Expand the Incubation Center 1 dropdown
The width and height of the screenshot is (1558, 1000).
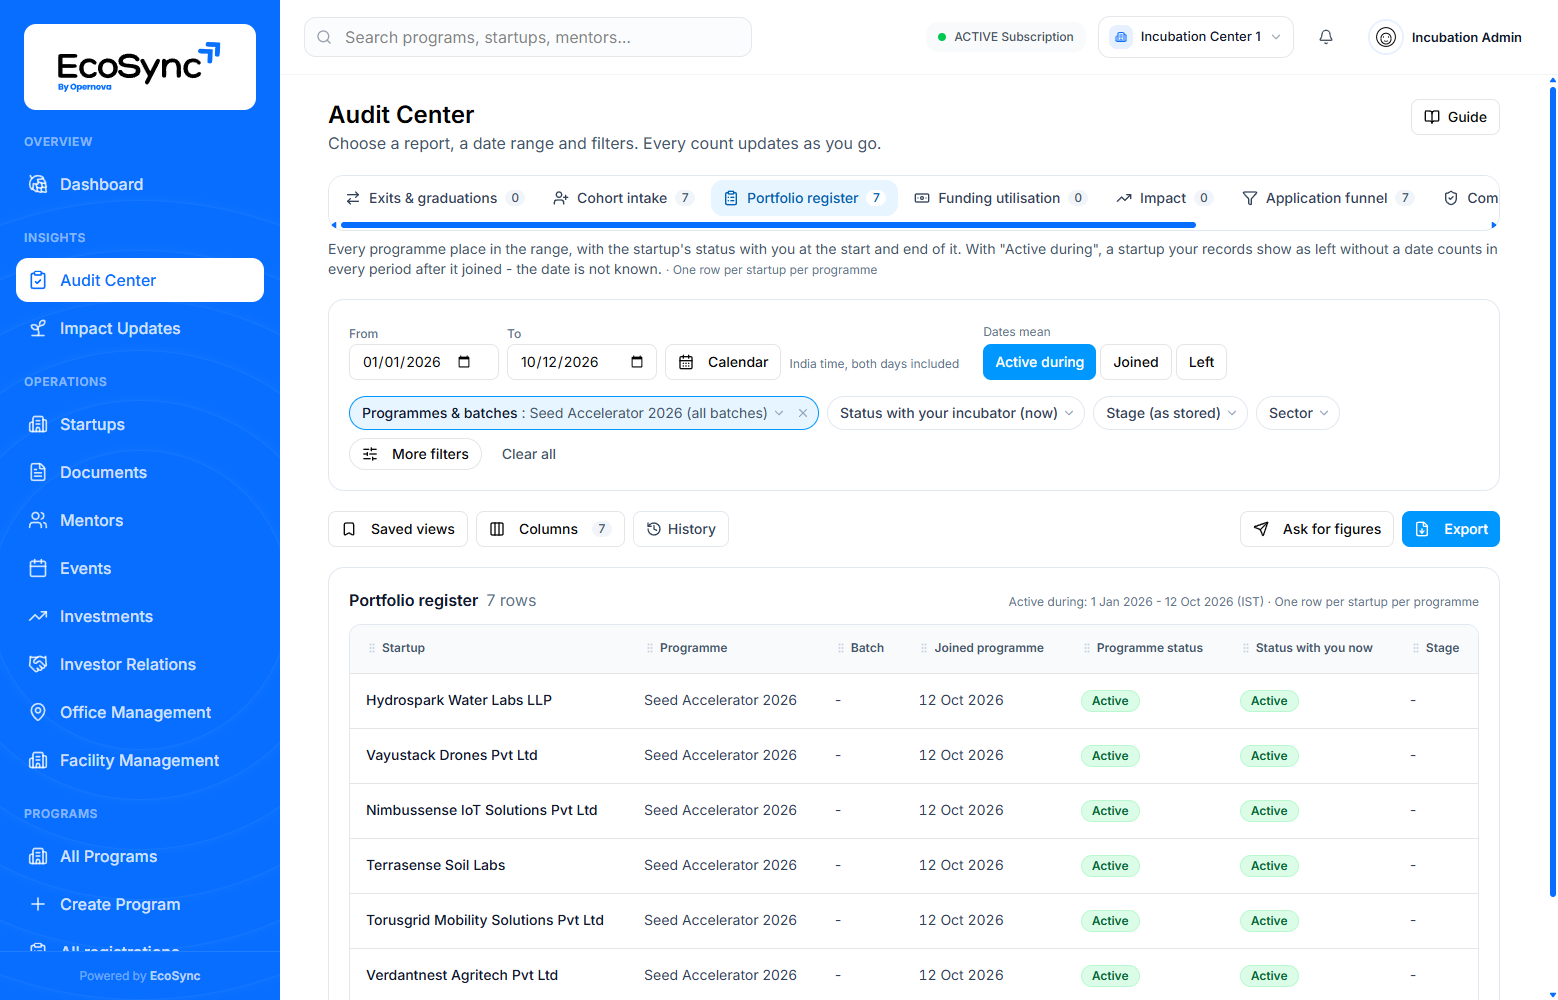pyautogui.click(x=1196, y=37)
